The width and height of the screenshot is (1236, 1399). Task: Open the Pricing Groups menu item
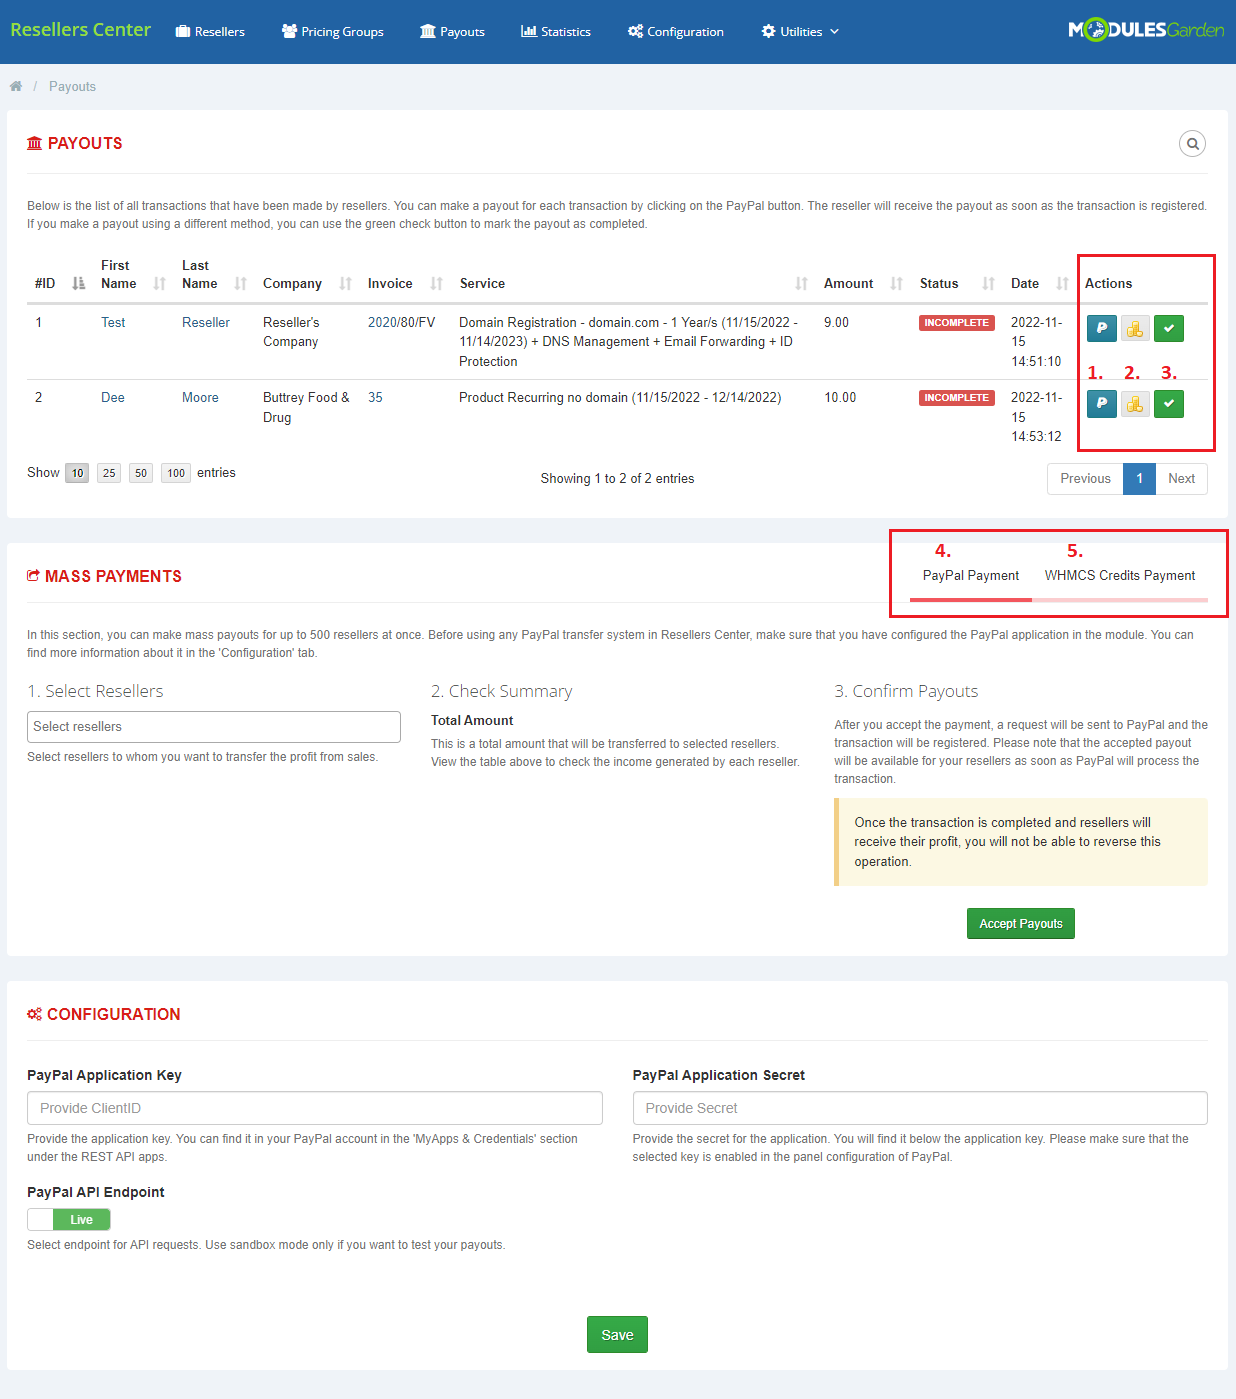(x=333, y=32)
